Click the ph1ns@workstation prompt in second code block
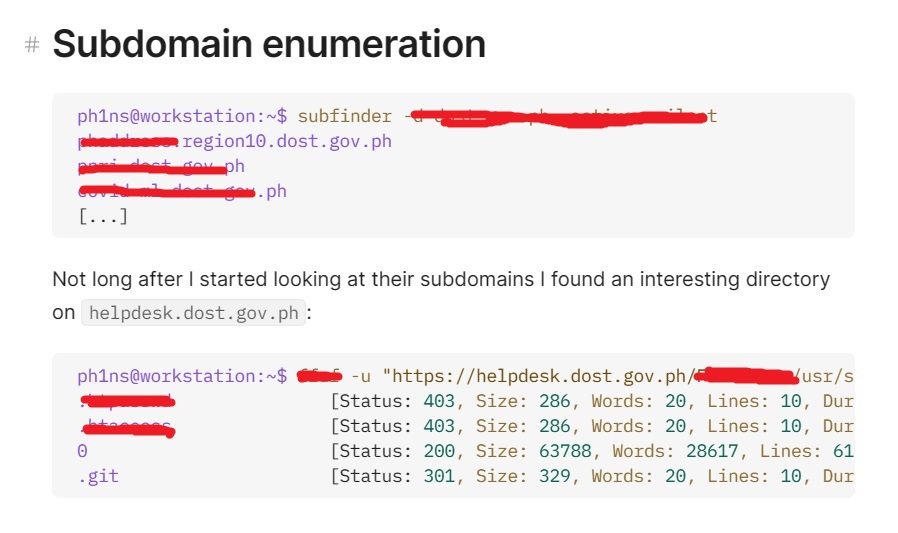 click(182, 376)
